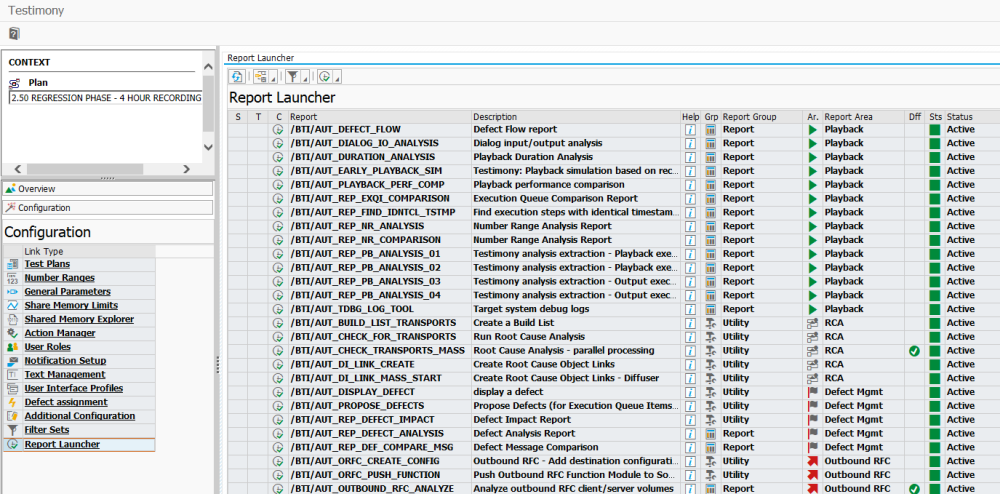Click the User Roles people icon
This screenshot has width=1000, height=494.
12,347
